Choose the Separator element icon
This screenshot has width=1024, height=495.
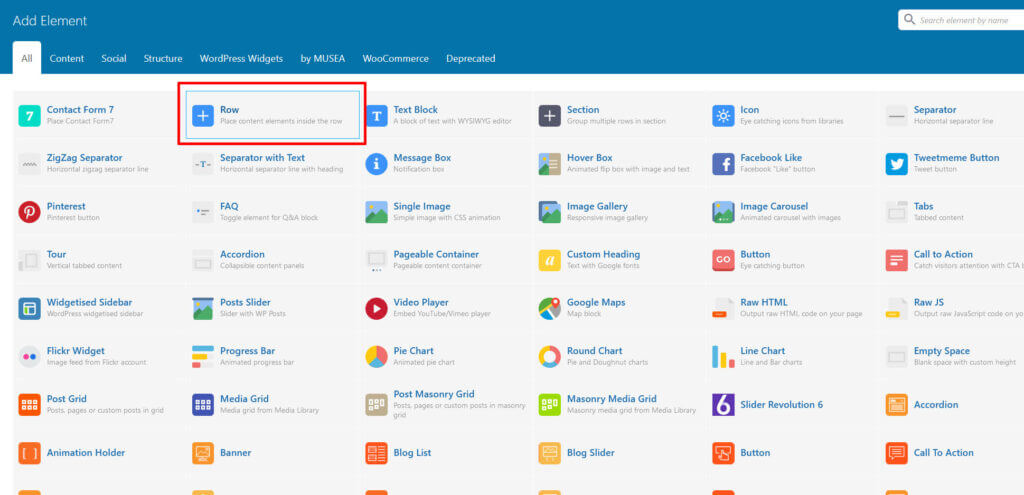click(897, 116)
